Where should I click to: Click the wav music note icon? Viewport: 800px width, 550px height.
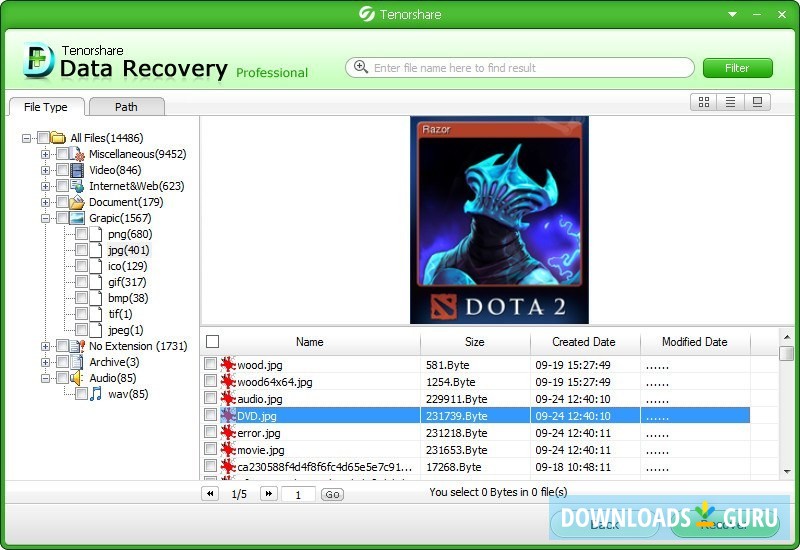pyautogui.click(x=95, y=394)
